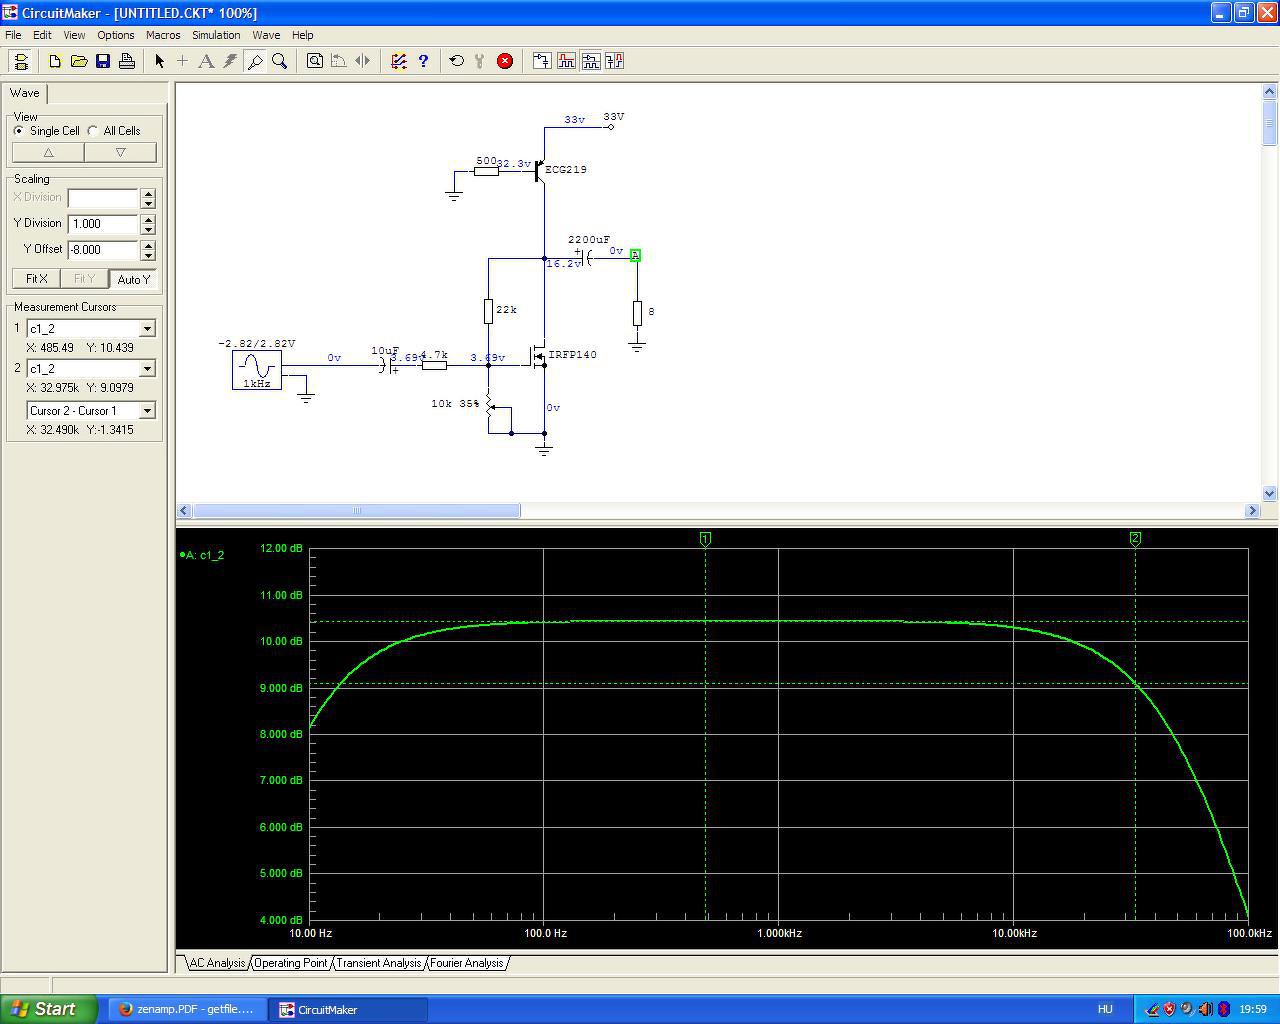This screenshot has width=1280, height=1024.
Task: Click the Fit X button
Action: point(37,279)
